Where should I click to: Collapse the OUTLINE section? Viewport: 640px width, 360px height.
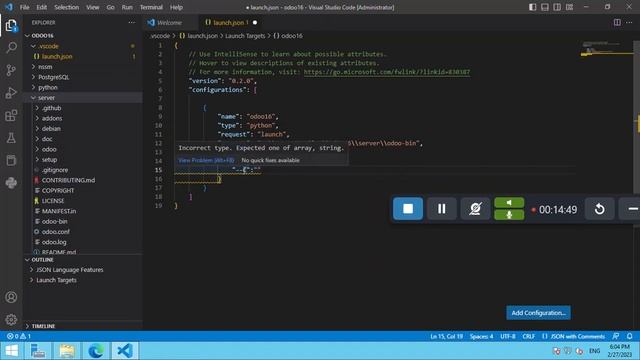(x=42, y=260)
